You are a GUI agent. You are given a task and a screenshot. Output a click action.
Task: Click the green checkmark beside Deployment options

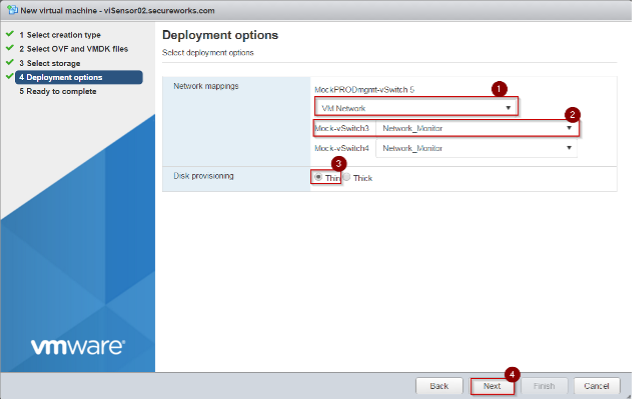point(10,76)
